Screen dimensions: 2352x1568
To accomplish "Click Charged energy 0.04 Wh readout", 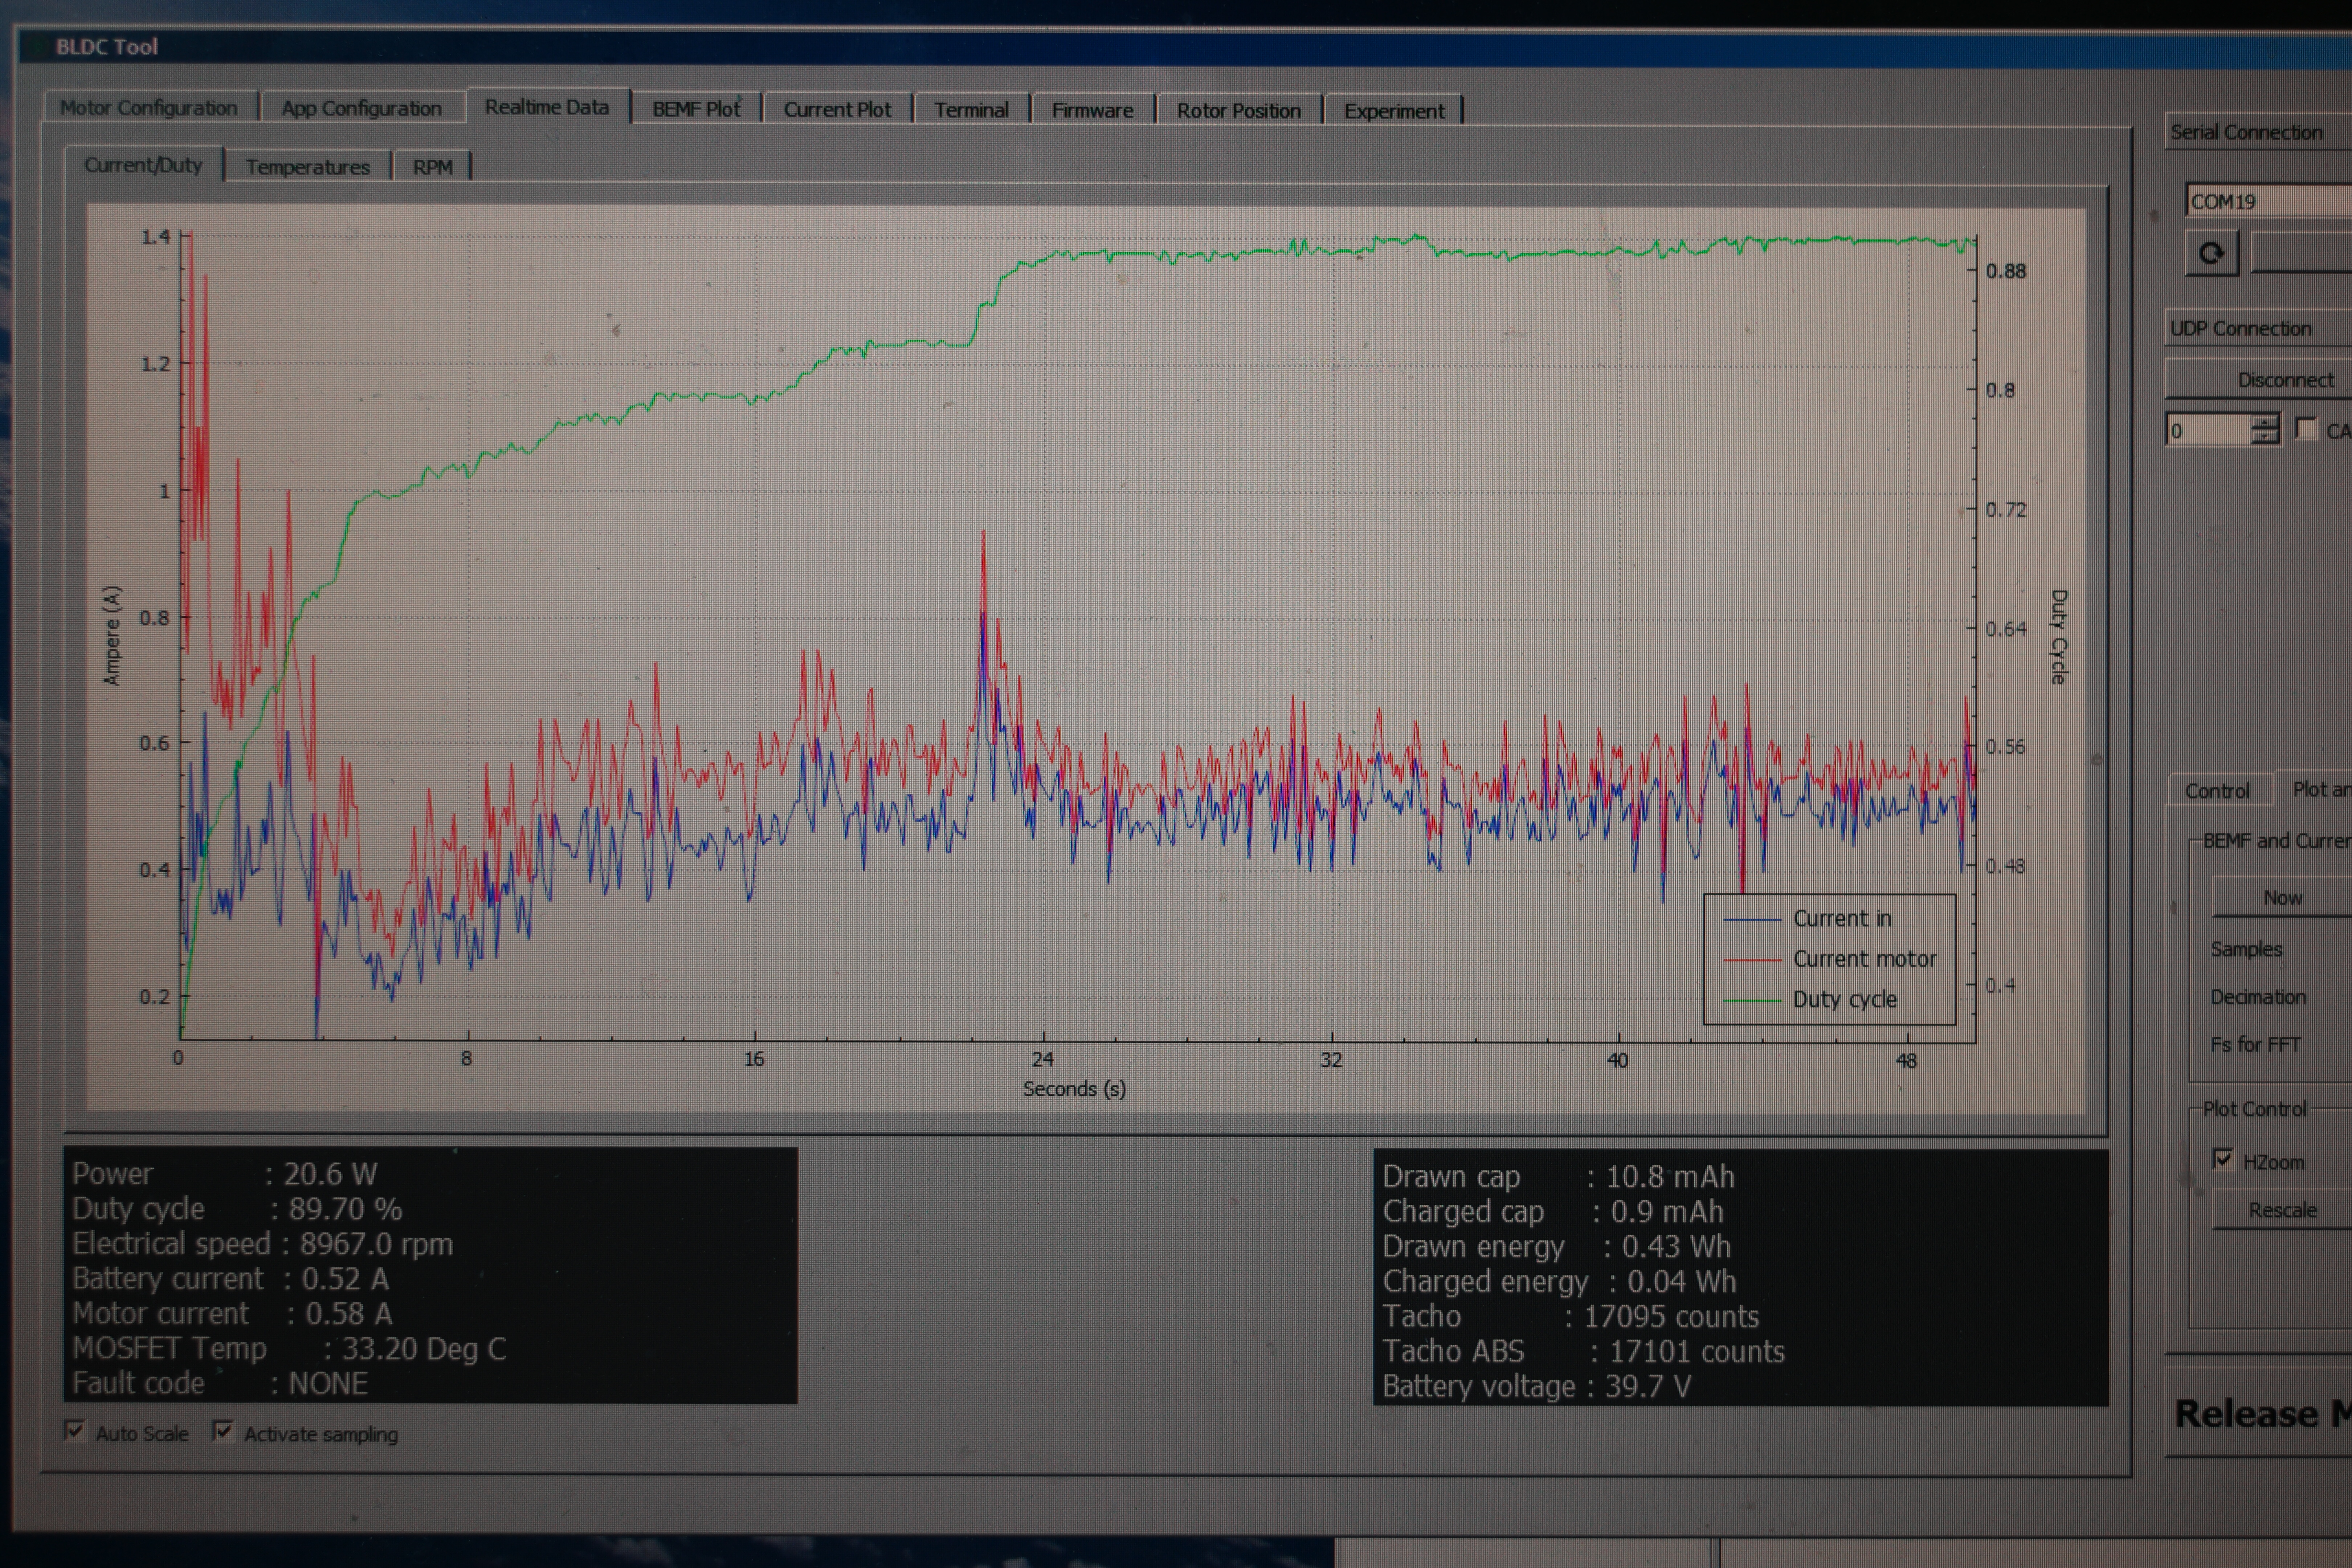I will [x=1560, y=1282].
